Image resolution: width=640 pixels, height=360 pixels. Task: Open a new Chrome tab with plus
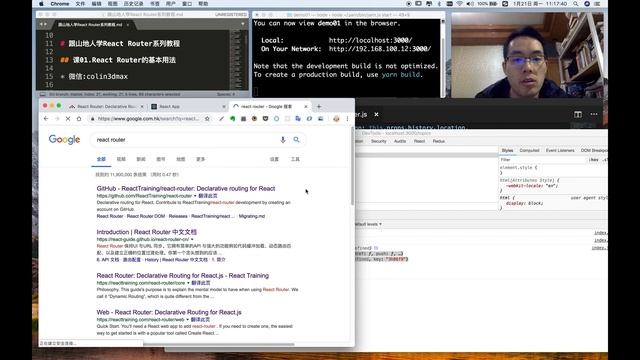pos(319,107)
